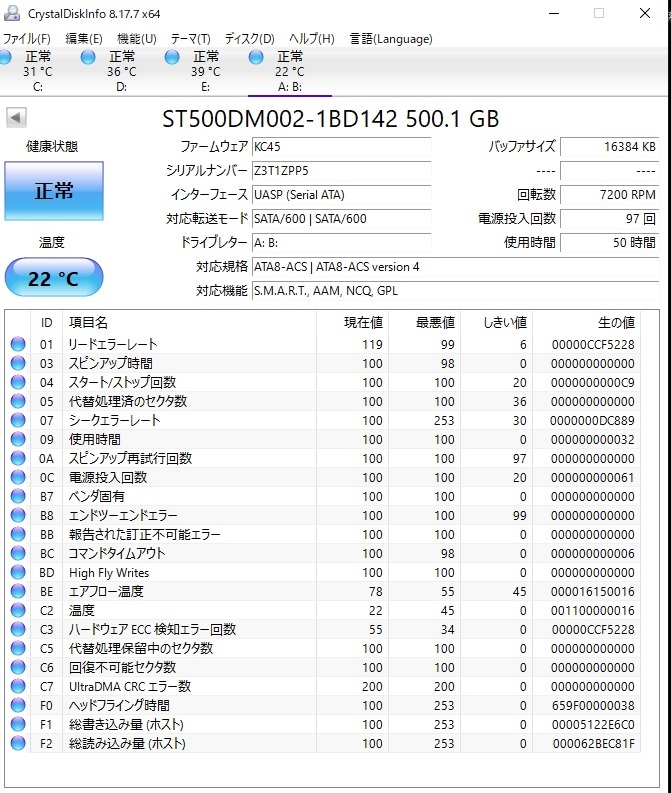Click status orb for ID 0C 電源投入回数 row
671x793 pixels.
pos(18,477)
